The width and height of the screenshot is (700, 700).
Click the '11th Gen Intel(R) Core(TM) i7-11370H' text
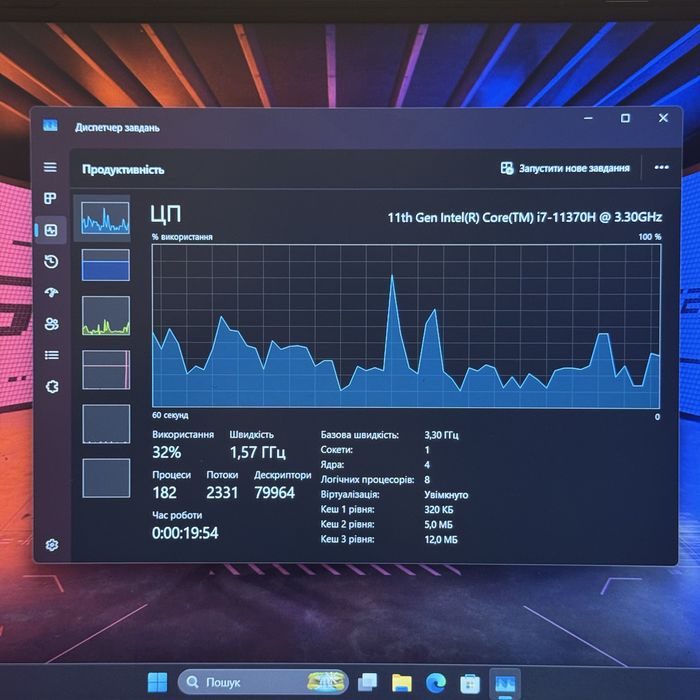click(x=491, y=217)
